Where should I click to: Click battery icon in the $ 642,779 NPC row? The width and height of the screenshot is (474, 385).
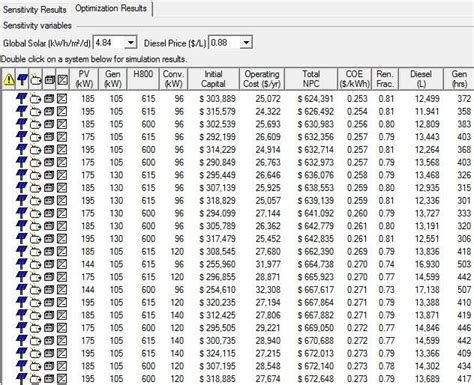[x=49, y=226]
